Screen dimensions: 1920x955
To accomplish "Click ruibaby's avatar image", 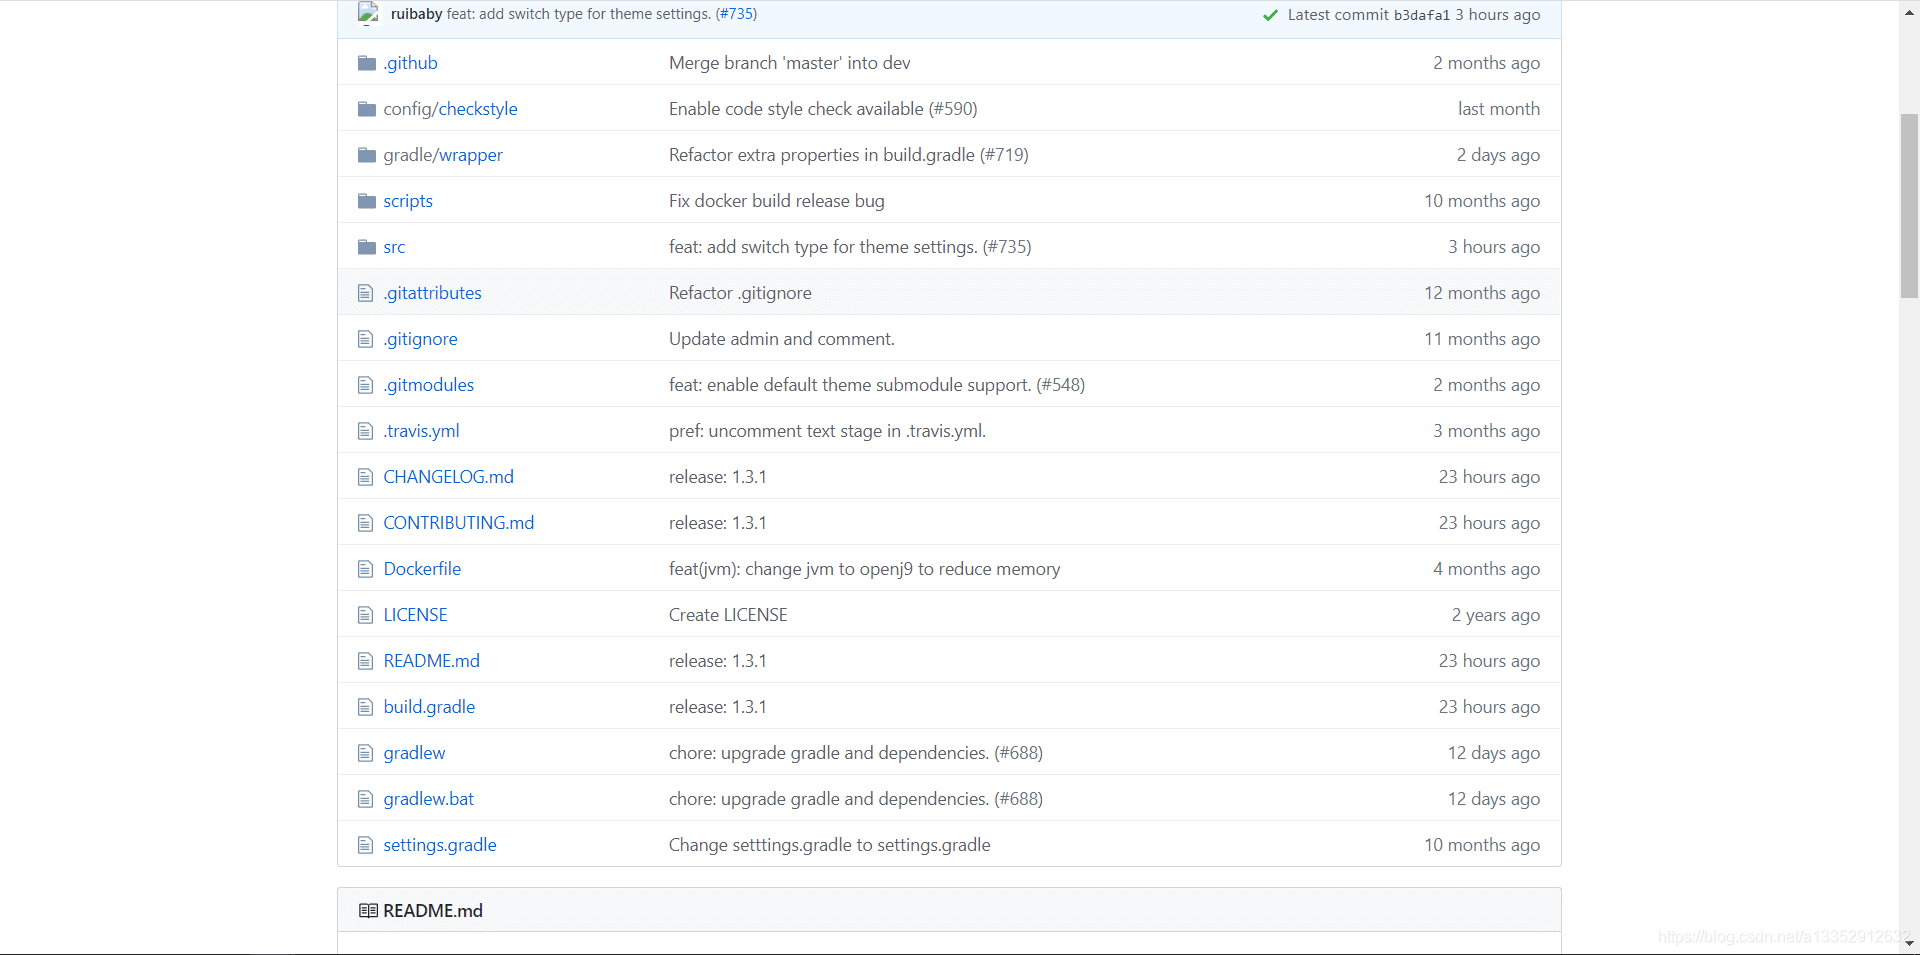I will tap(368, 14).
